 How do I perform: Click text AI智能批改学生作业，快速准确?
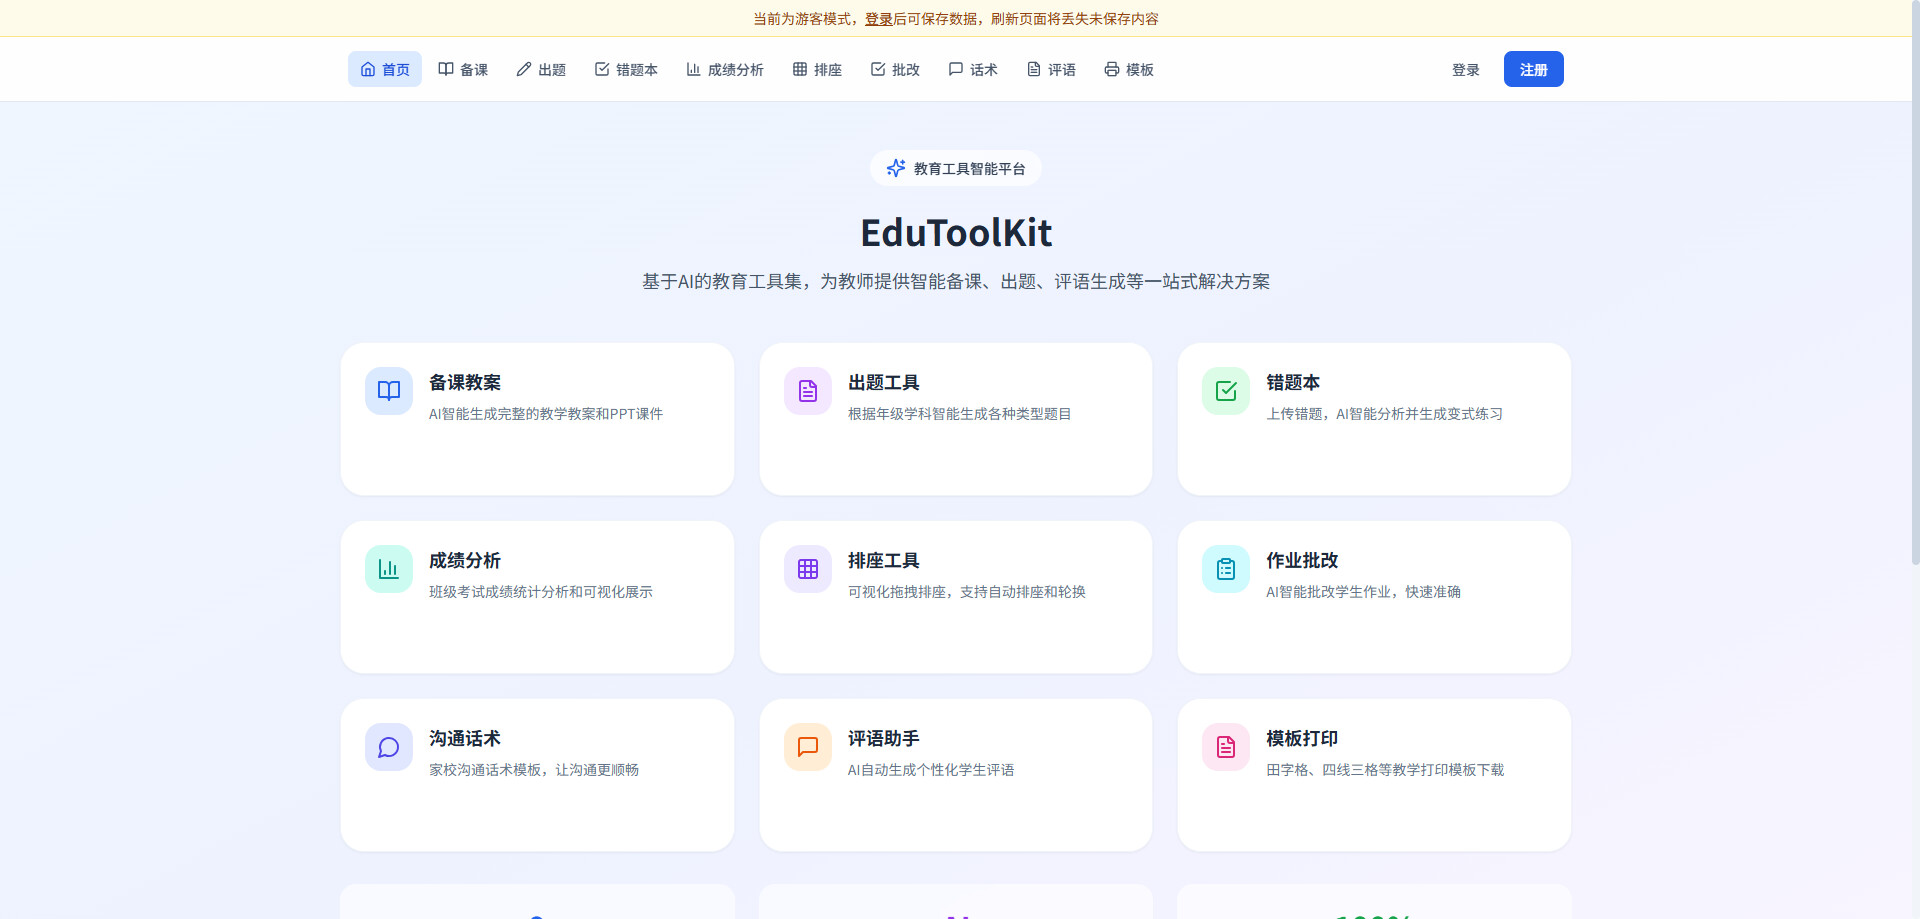pyautogui.click(x=1363, y=592)
